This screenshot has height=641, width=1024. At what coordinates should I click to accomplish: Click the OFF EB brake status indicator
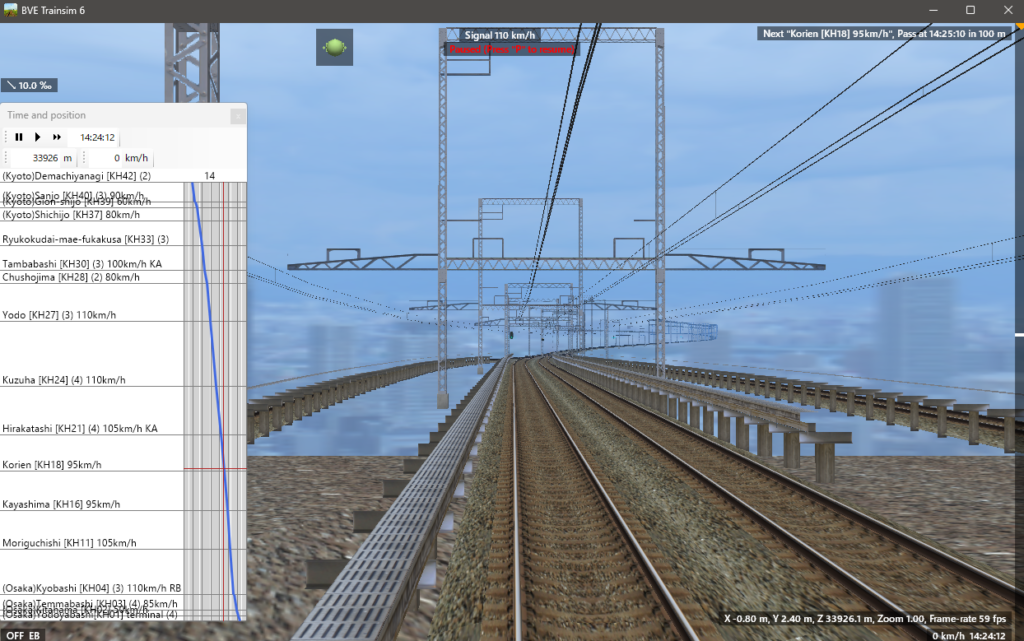(x=22, y=634)
